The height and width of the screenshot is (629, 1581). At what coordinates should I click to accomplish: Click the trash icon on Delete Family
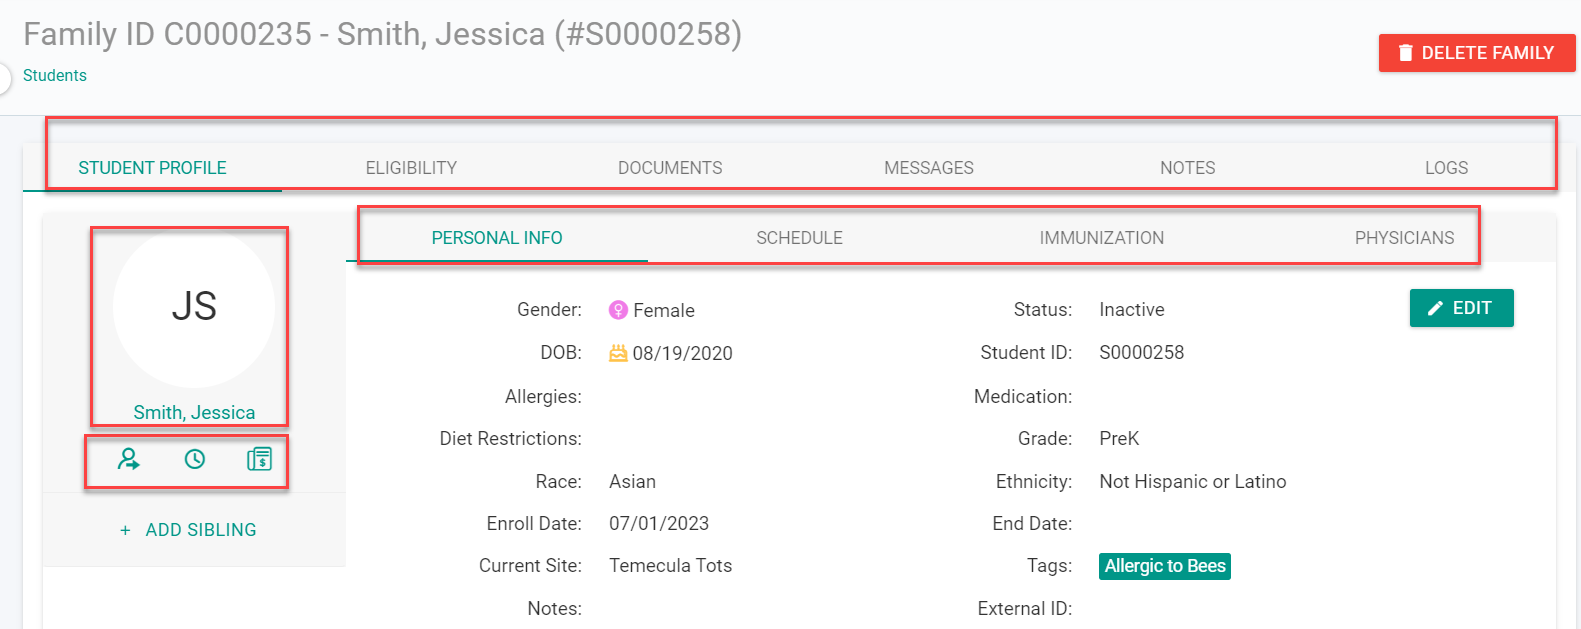(x=1406, y=53)
